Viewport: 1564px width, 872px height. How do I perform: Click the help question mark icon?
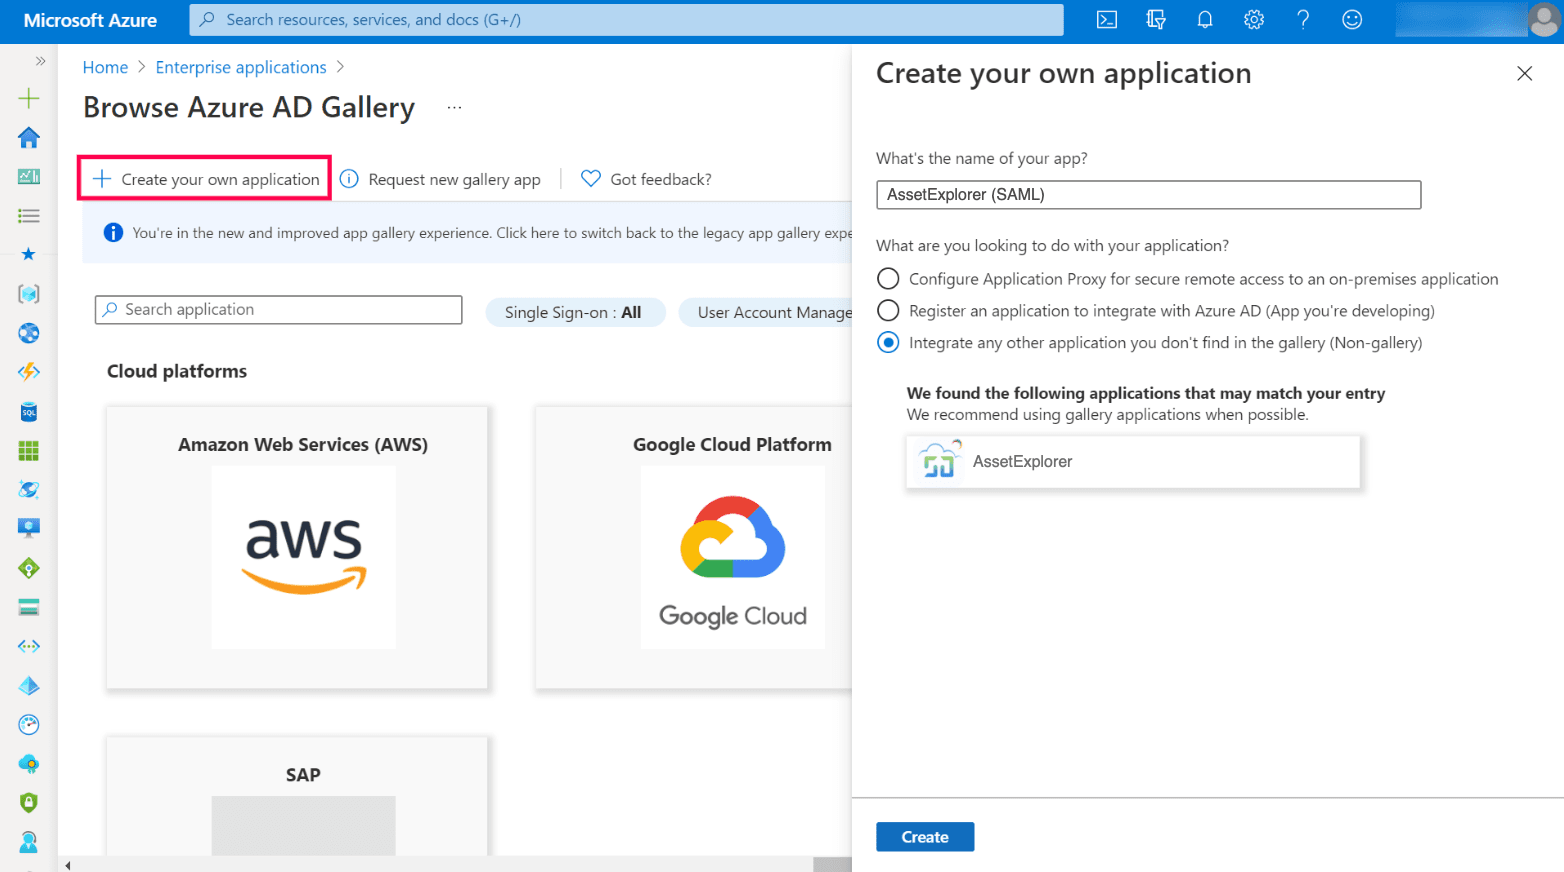1302,20
